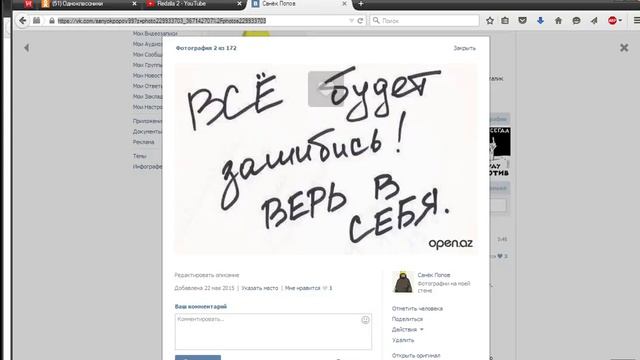The width and height of the screenshot is (640, 360).
Task: Click the site identity icon beside the padlock
Action: 36,20
